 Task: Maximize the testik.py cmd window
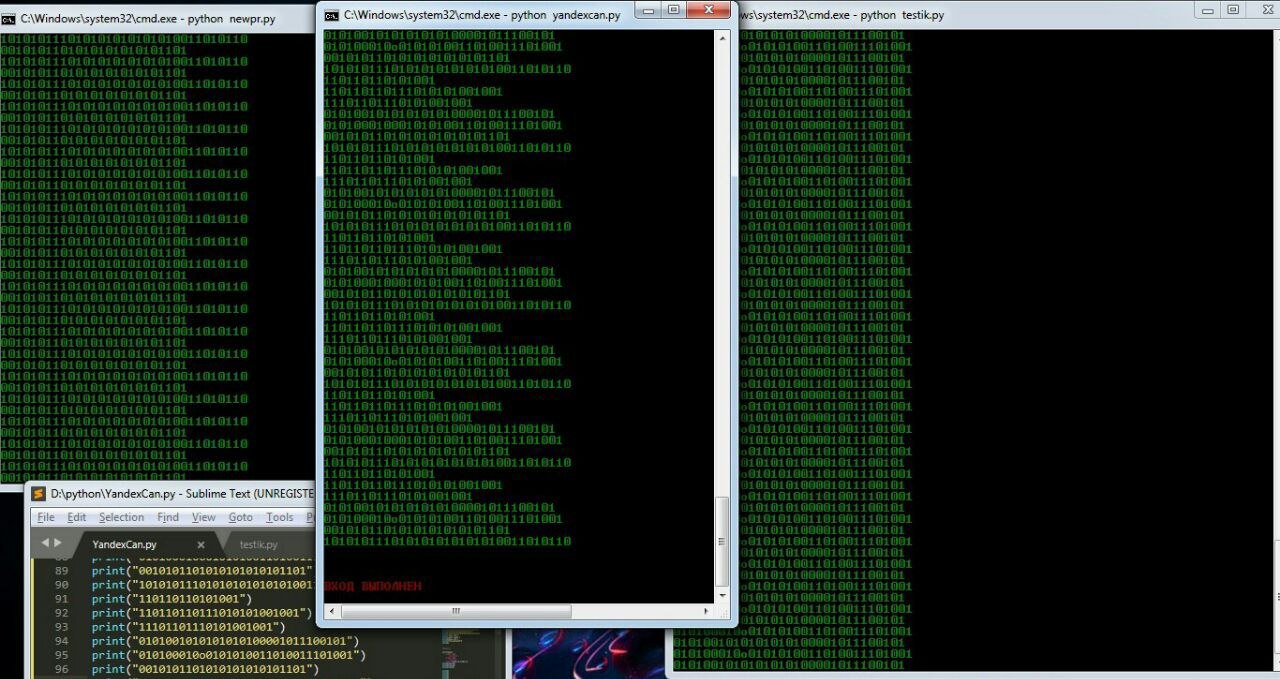[1233, 10]
